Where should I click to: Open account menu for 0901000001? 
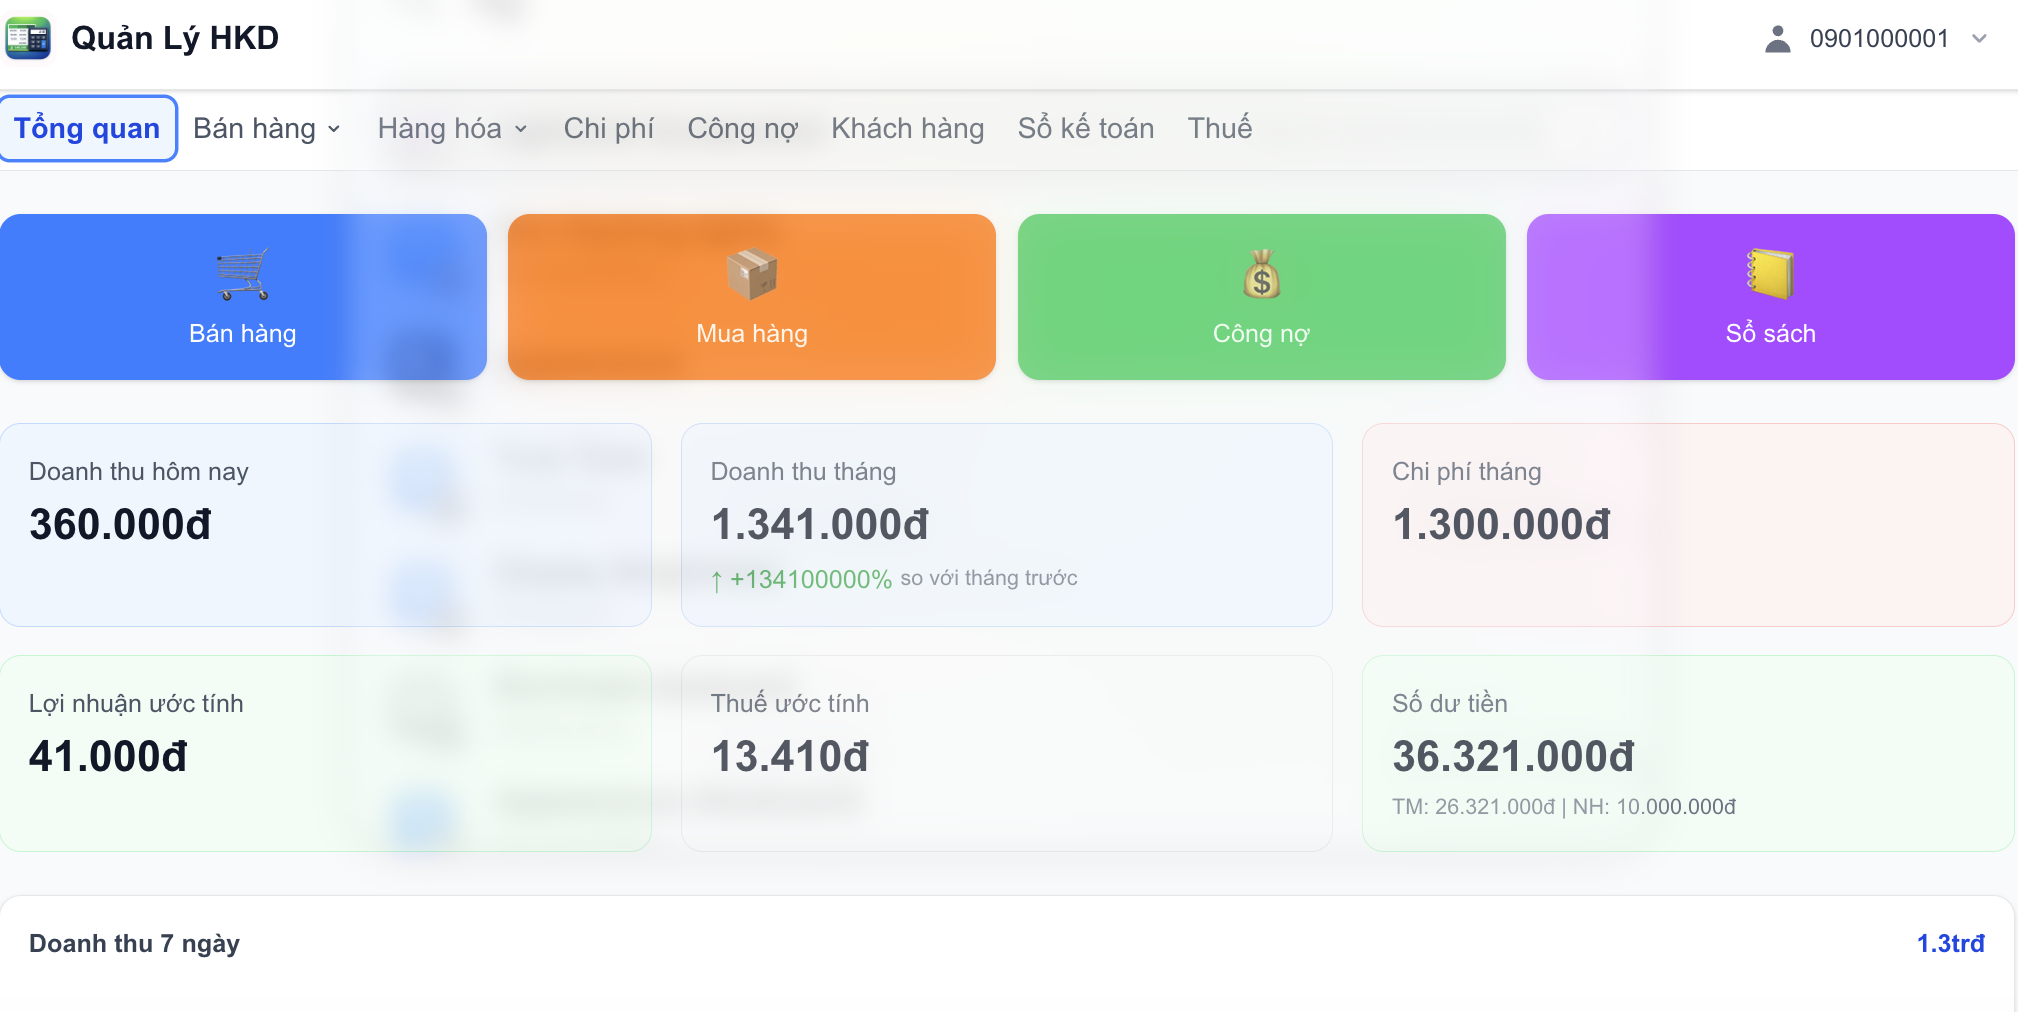(1875, 39)
